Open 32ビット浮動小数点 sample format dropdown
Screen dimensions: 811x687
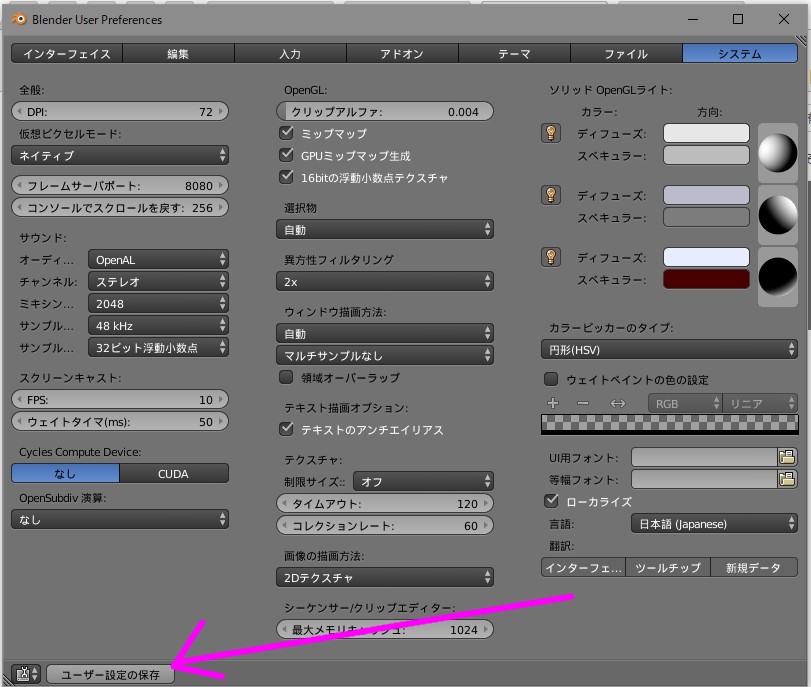[158, 348]
